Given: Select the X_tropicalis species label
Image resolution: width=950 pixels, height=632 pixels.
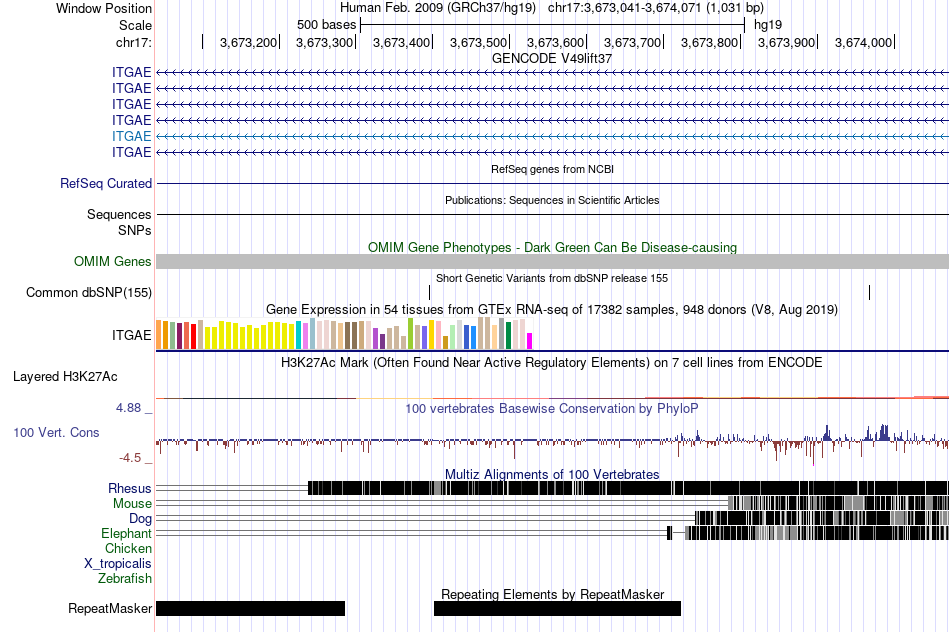Looking at the screenshot, I should [118, 564].
